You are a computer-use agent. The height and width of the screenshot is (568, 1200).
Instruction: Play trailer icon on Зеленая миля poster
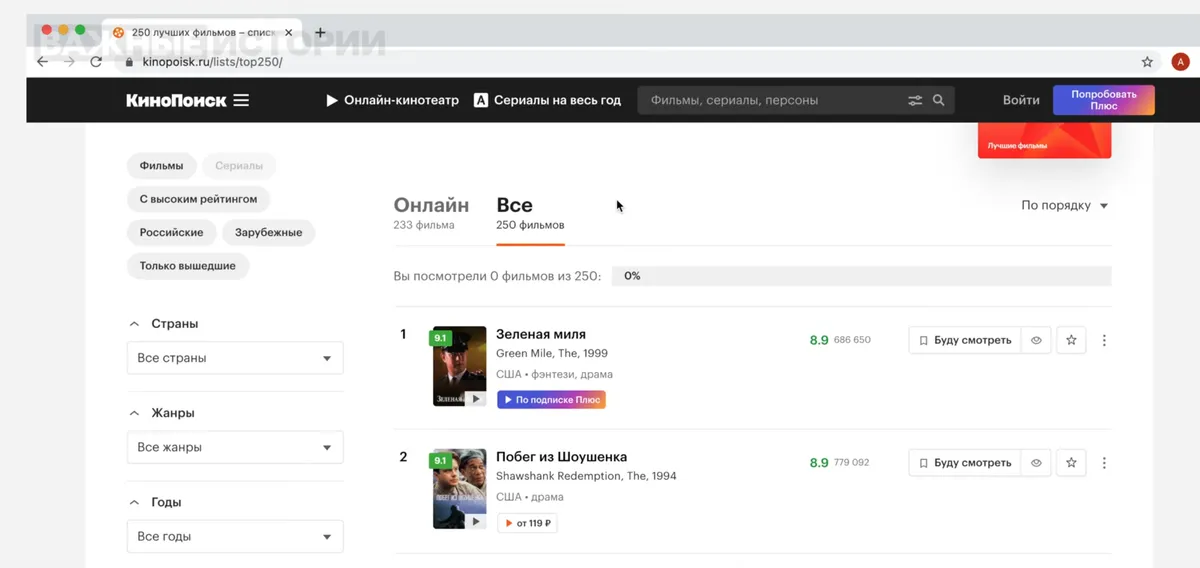(476, 399)
